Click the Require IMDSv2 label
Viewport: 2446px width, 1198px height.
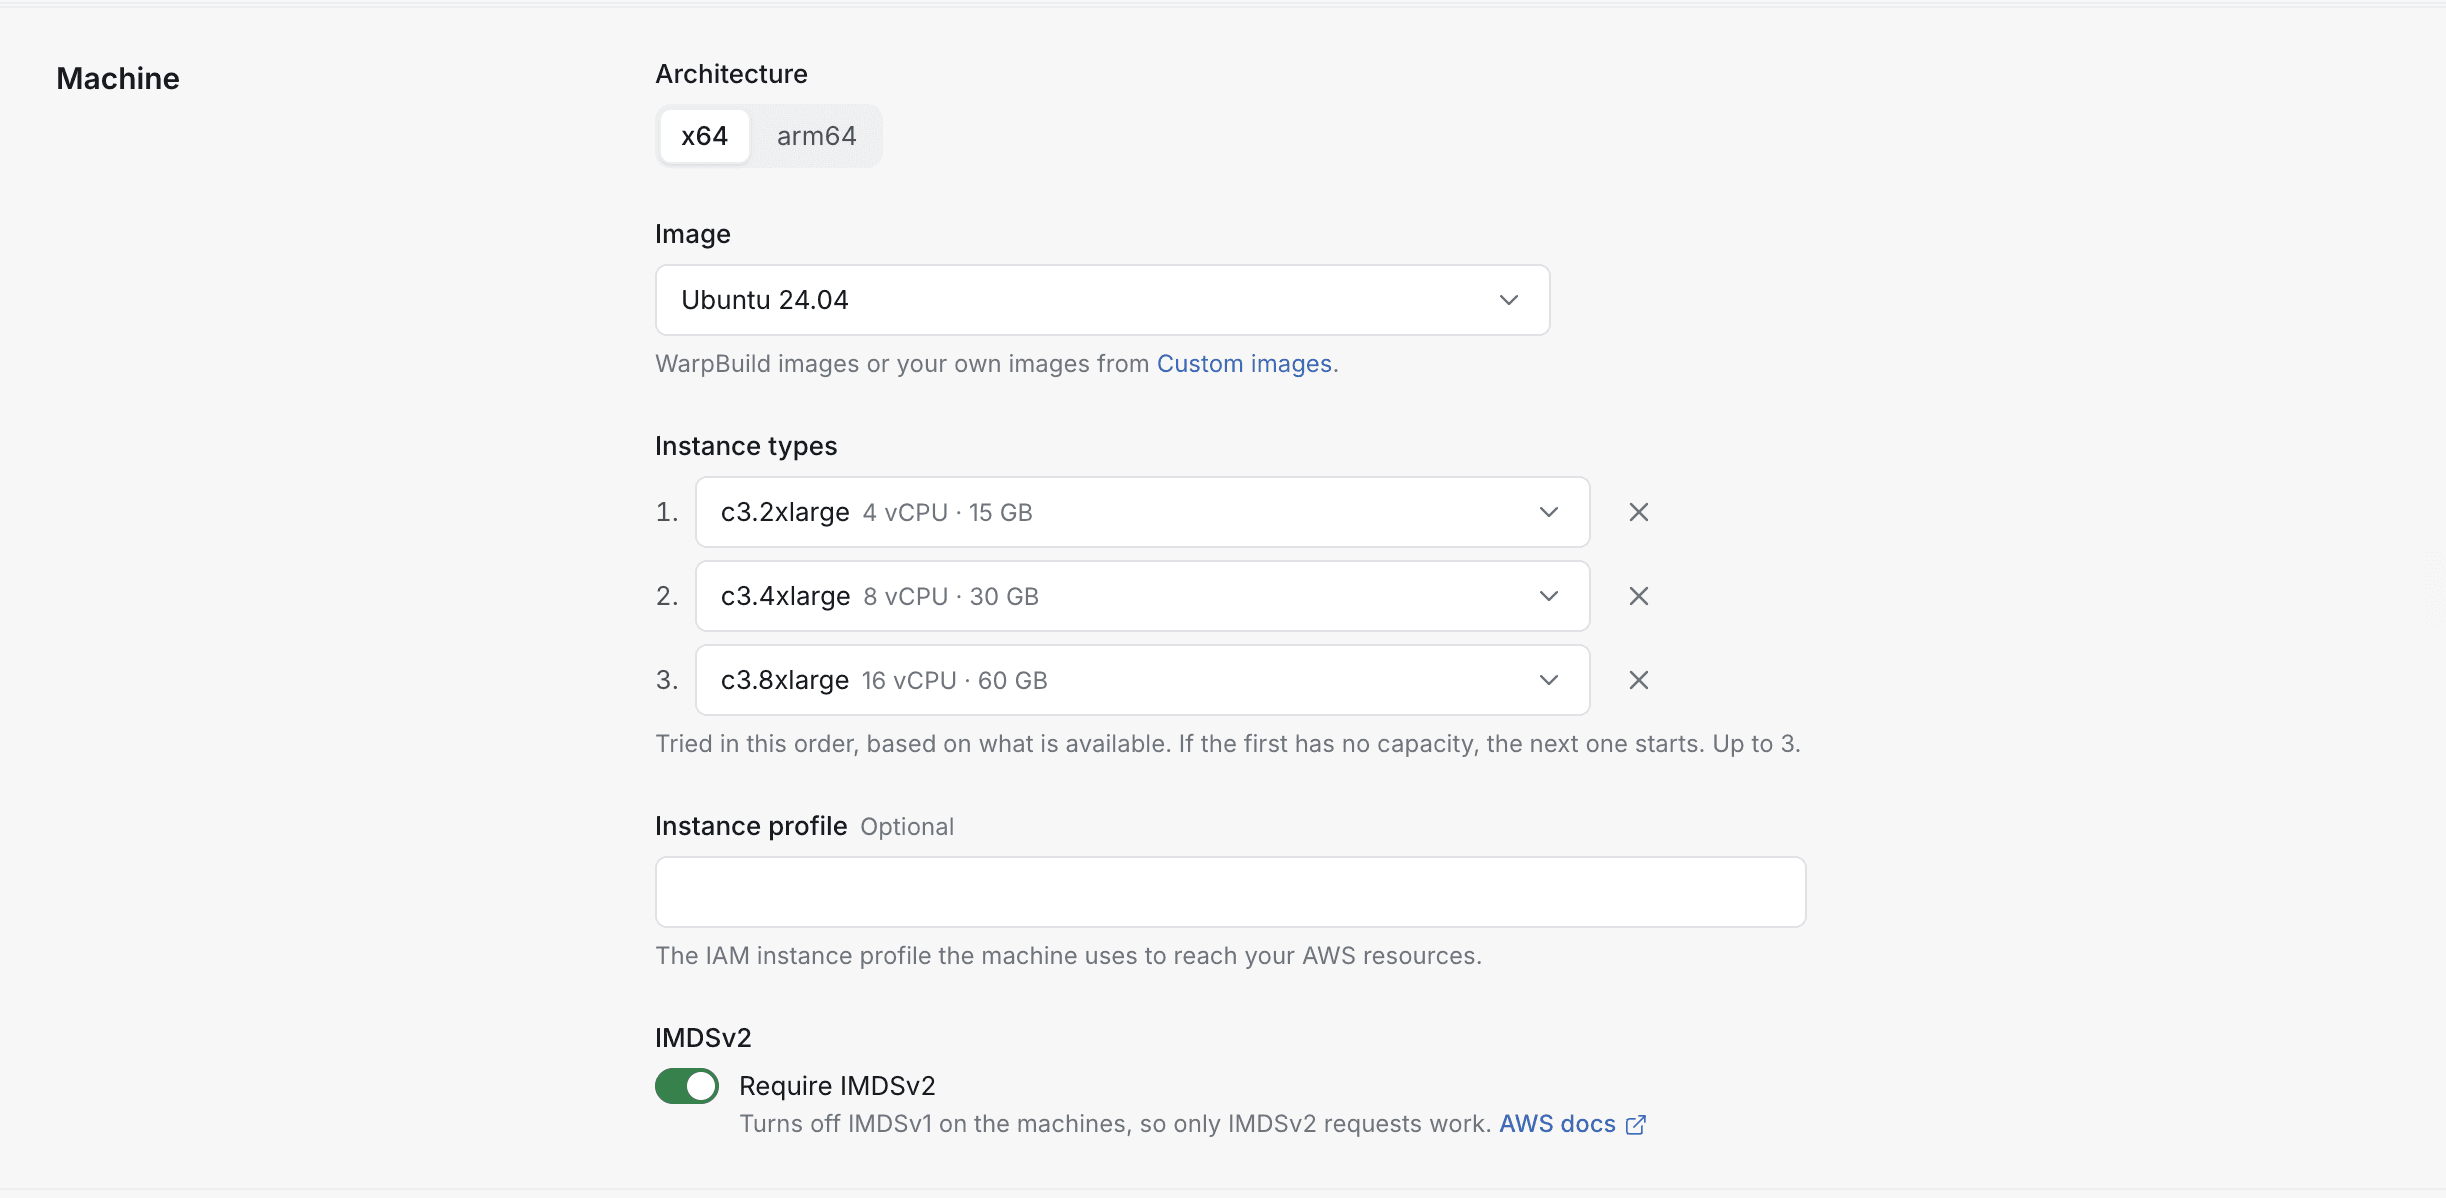point(837,1086)
